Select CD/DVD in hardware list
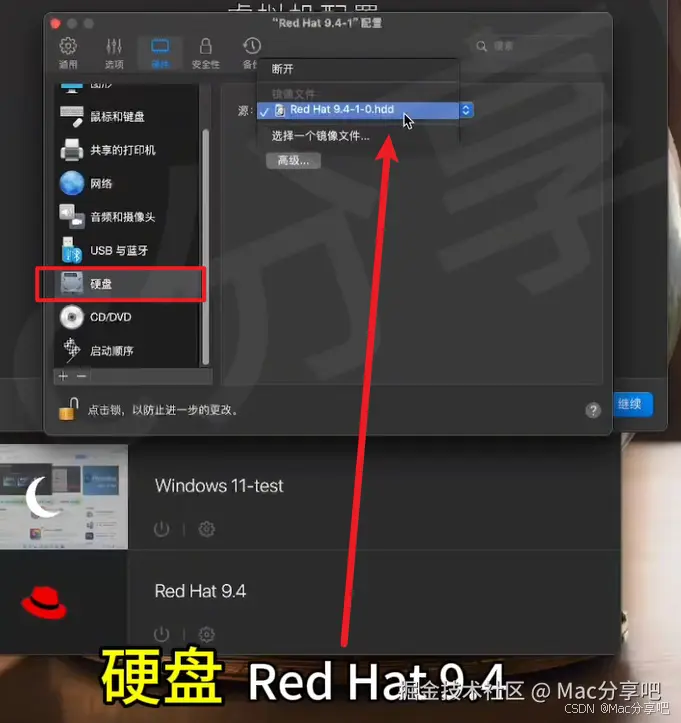This screenshot has width=681, height=723. (126, 317)
